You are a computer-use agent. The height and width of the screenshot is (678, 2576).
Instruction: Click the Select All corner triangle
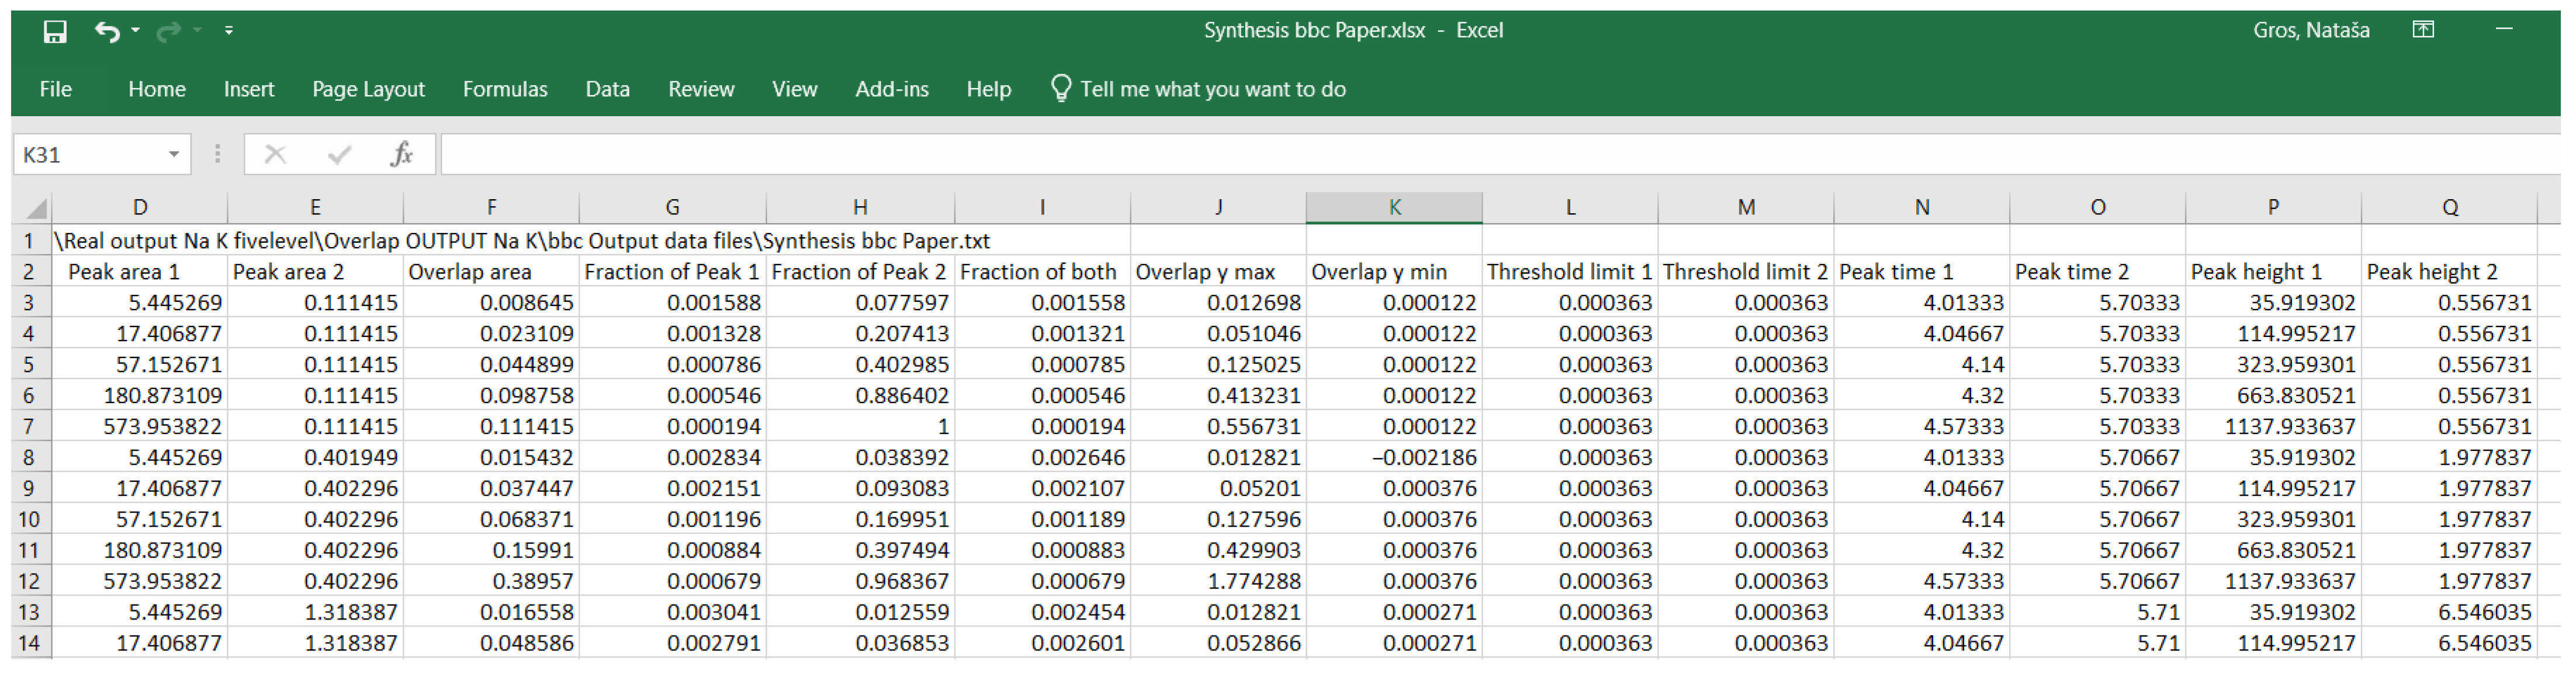[36, 208]
